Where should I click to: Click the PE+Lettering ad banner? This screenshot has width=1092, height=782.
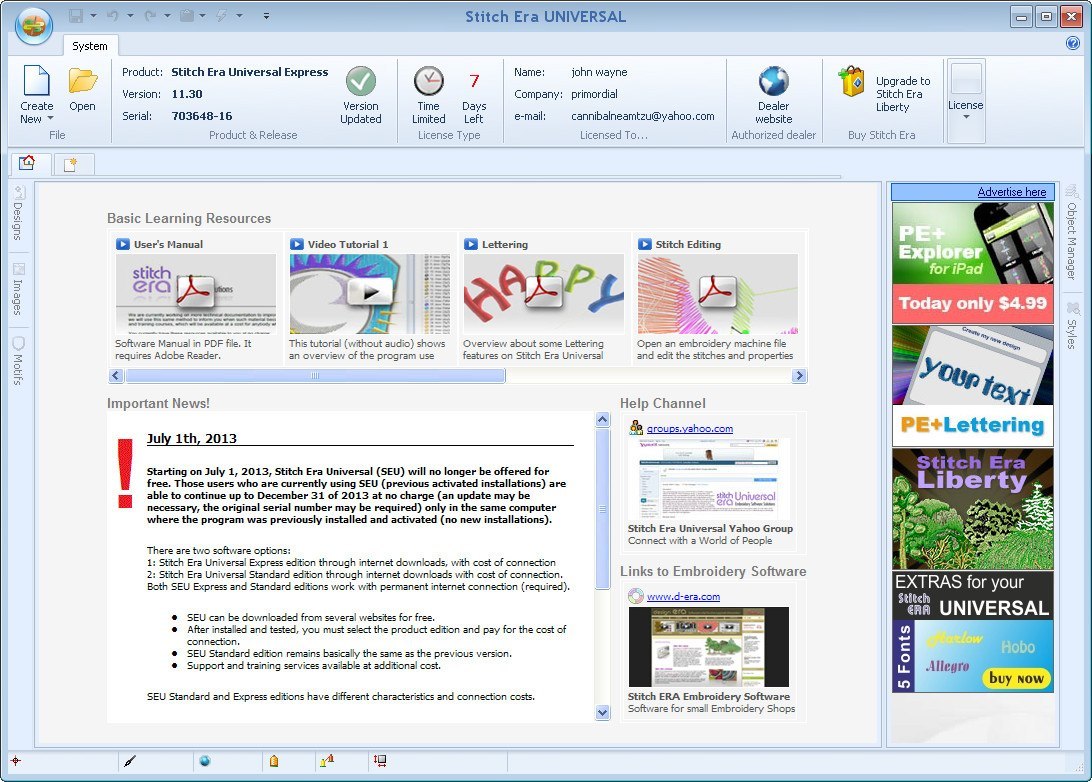(x=972, y=386)
